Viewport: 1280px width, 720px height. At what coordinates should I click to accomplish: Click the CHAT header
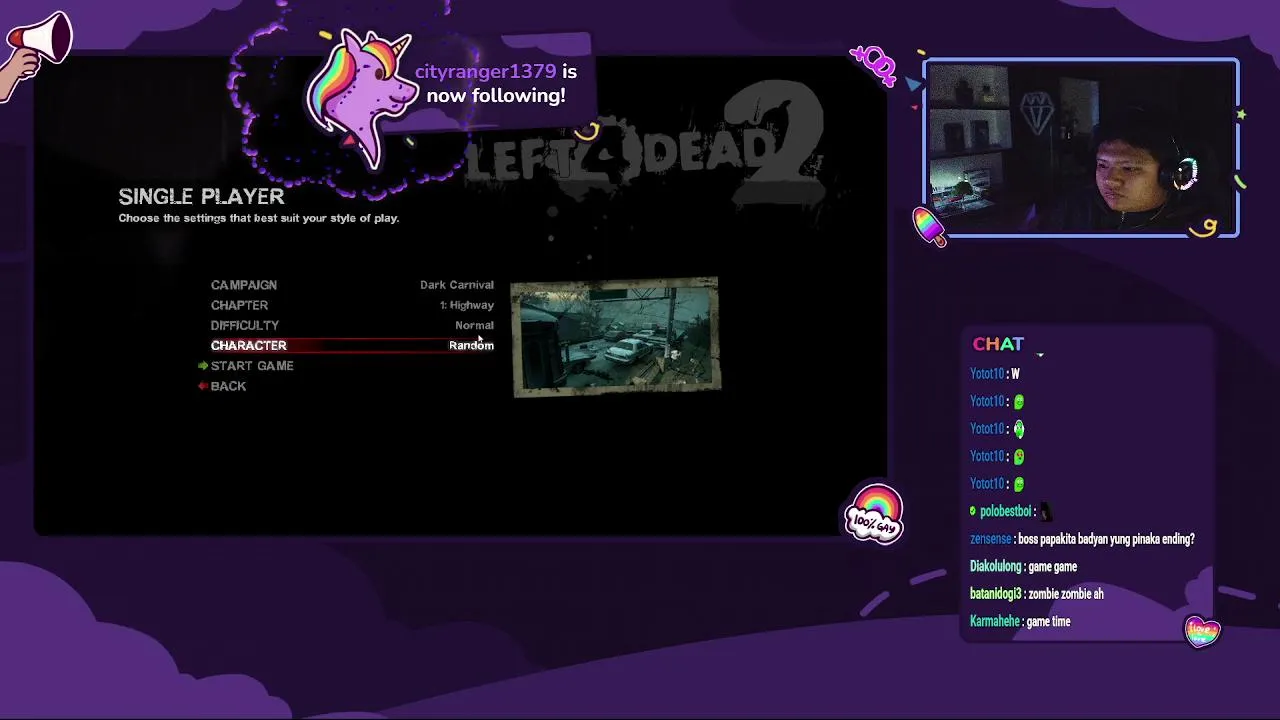tap(998, 344)
